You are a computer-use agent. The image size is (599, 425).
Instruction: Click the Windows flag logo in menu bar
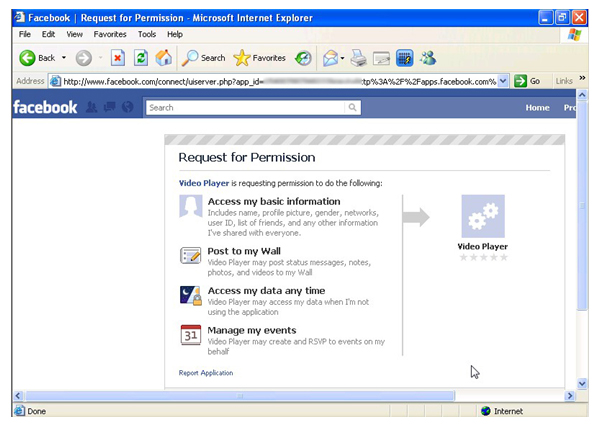pos(574,35)
